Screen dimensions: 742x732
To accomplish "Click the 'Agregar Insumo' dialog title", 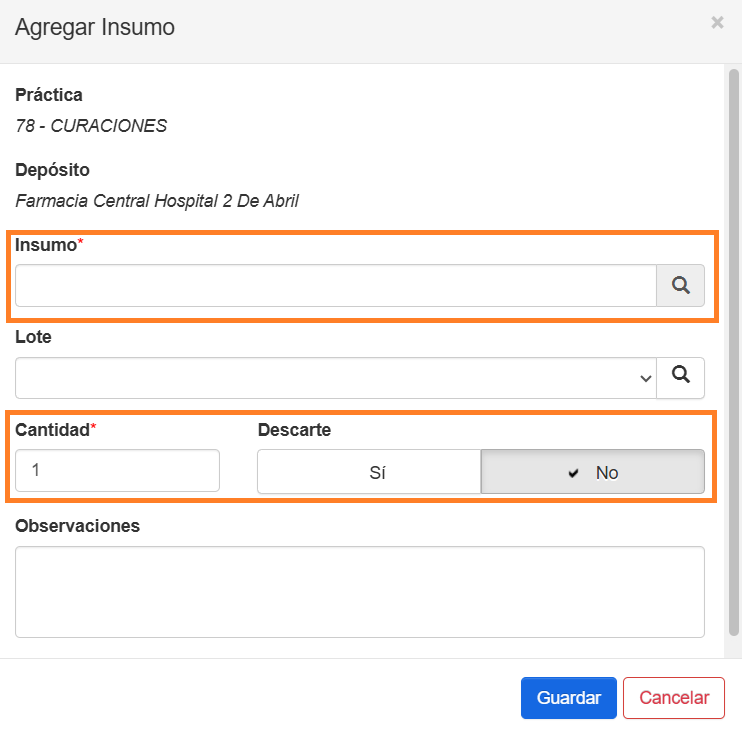I will (x=95, y=27).
